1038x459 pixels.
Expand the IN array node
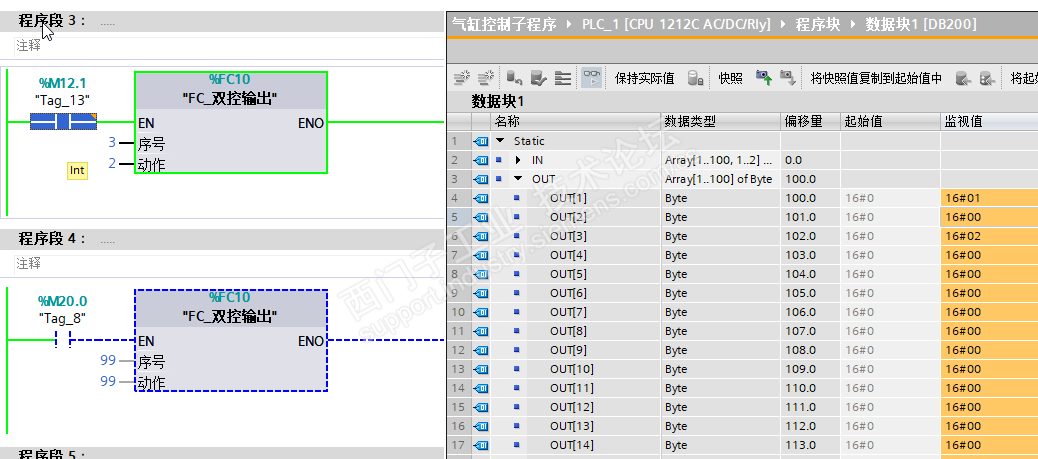(x=518, y=160)
